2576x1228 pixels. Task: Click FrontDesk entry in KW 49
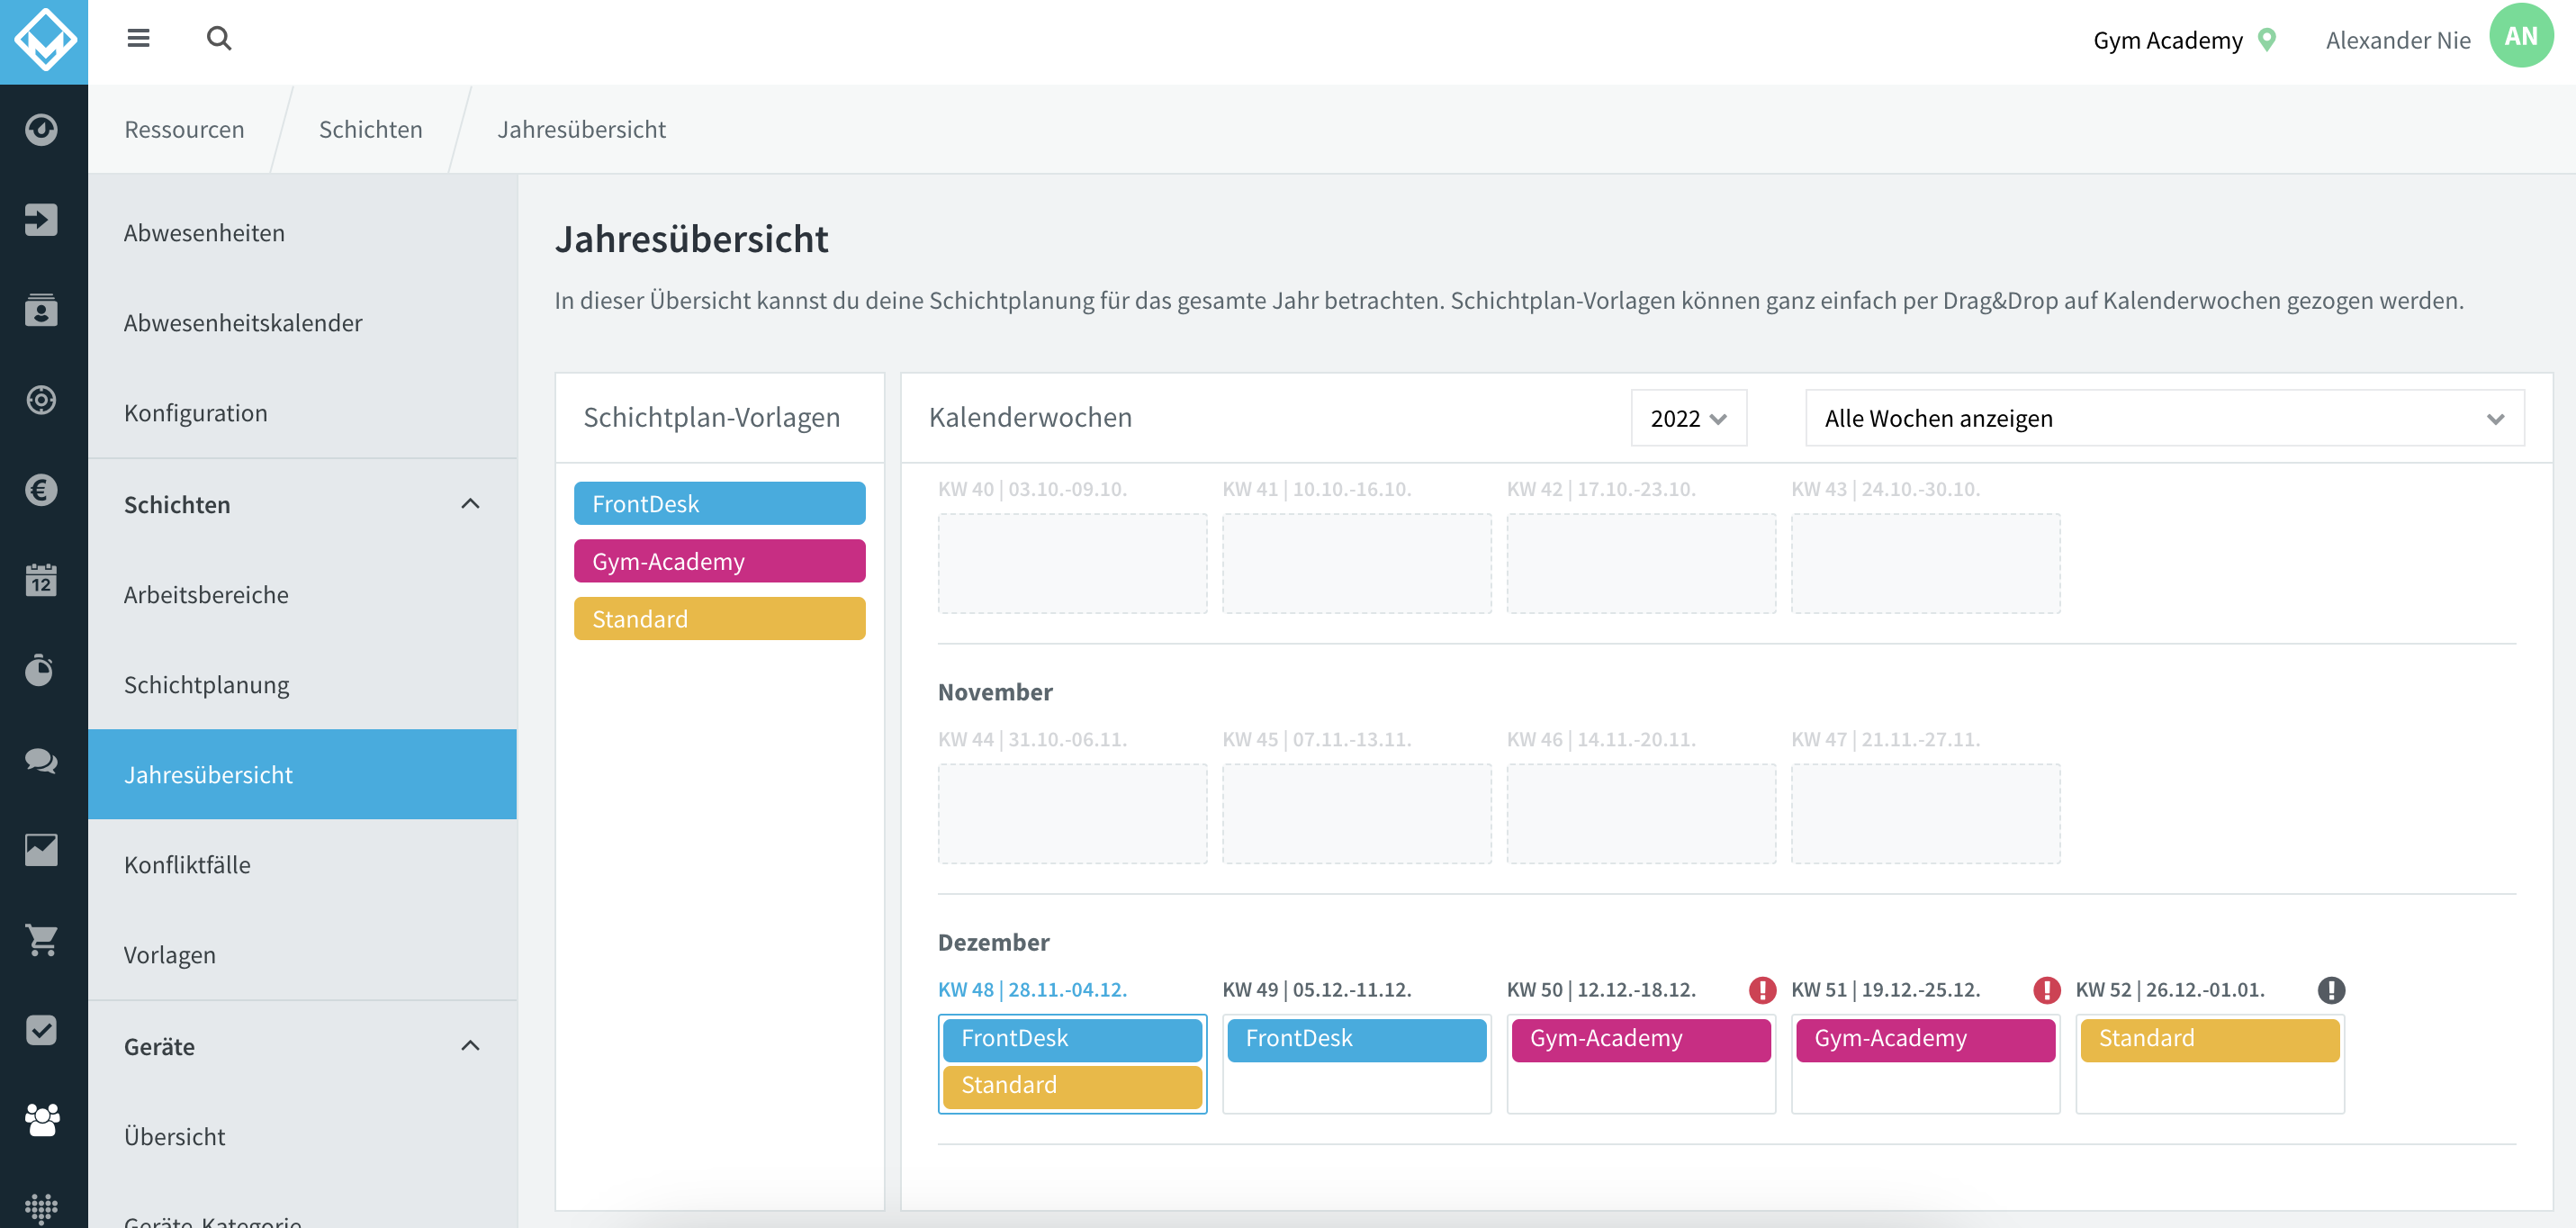tap(1357, 1039)
